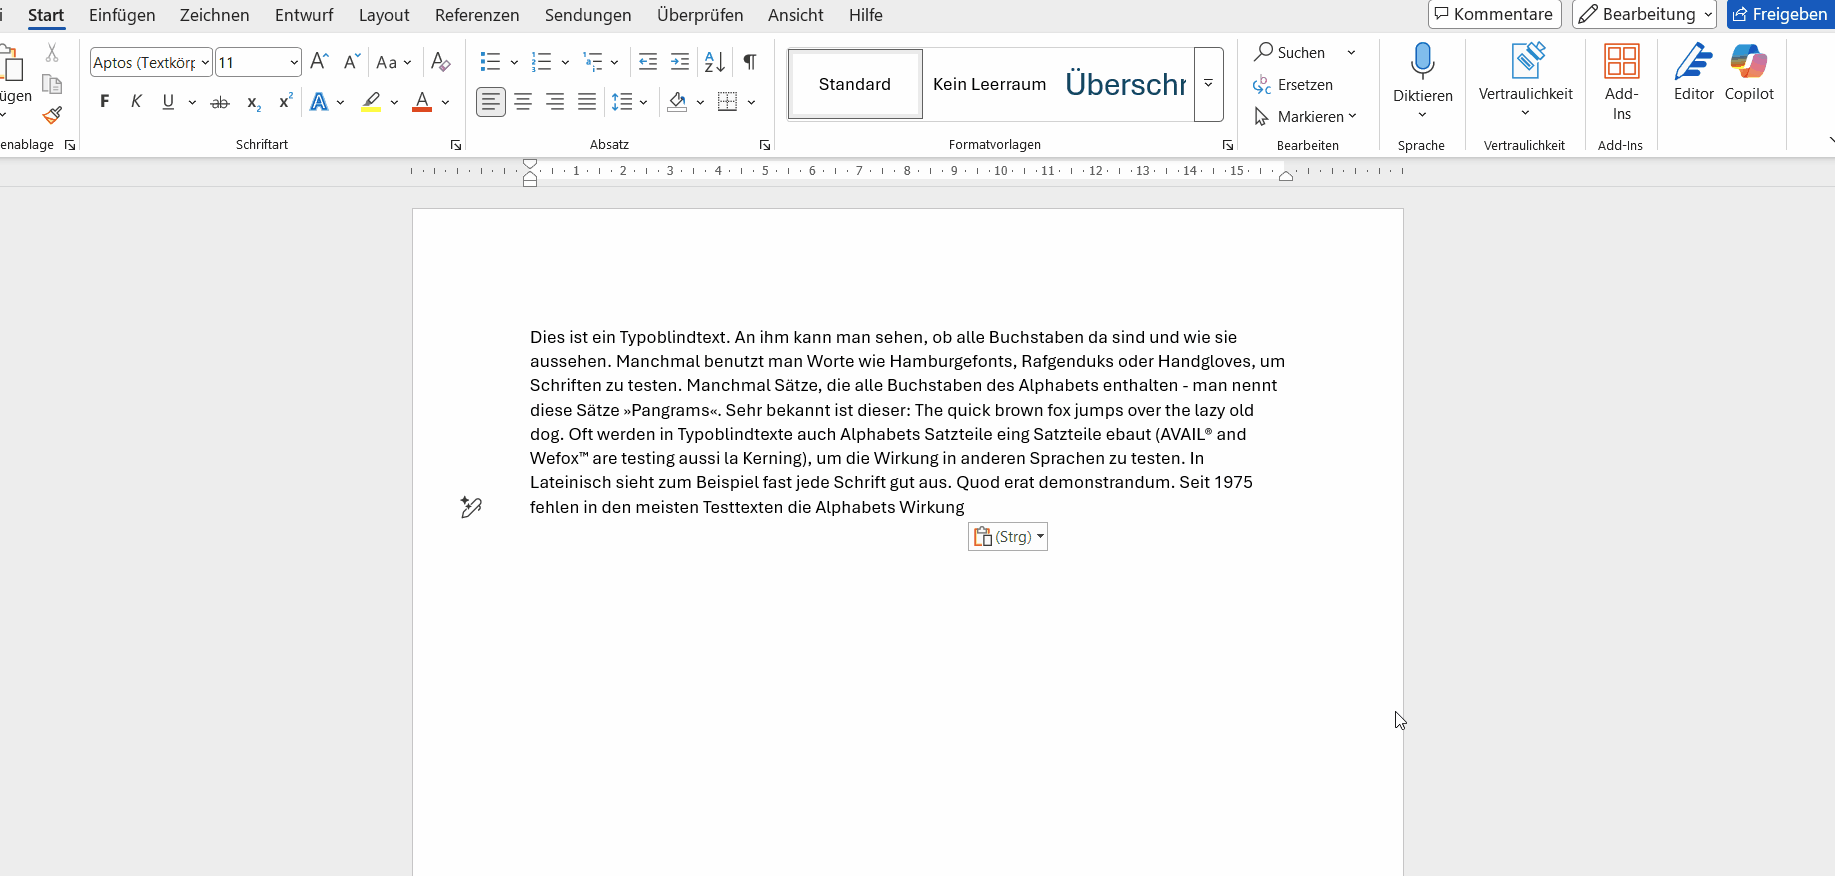
Task: Launch the Editor proofing tool
Action: [x=1693, y=72]
